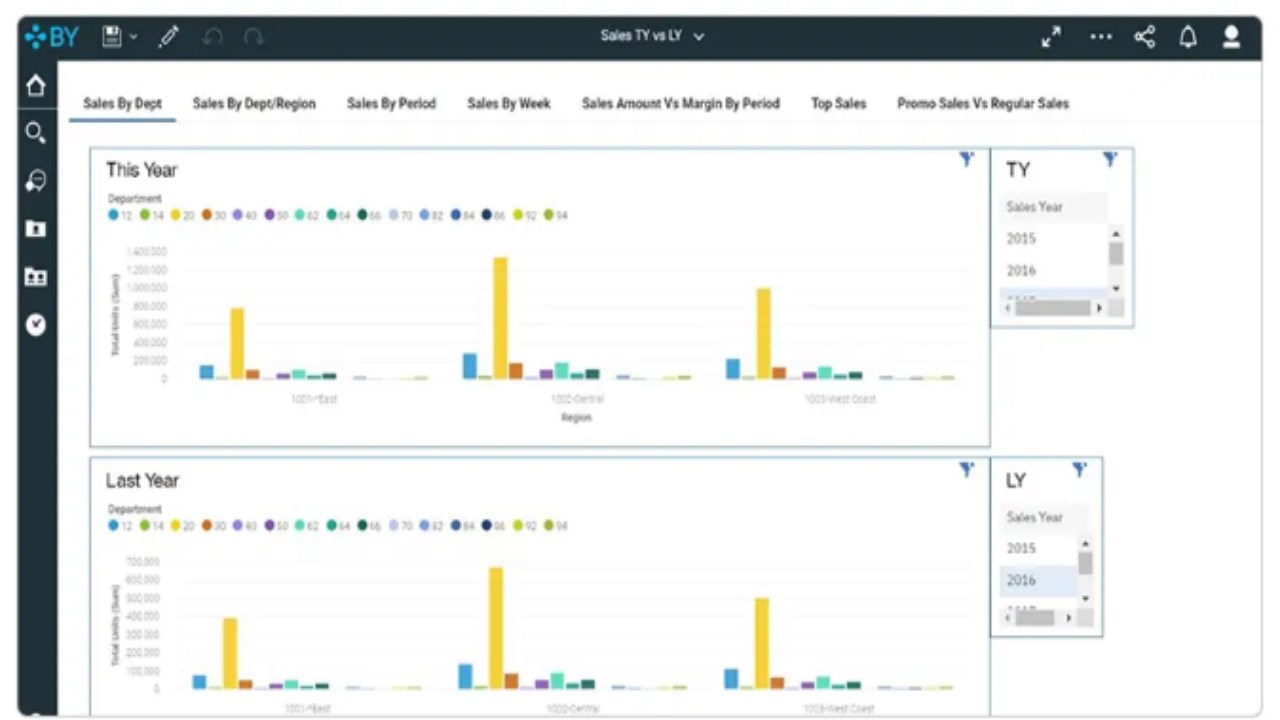The image size is (1280, 720).
Task: Click the expand to fullscreen icon
Action: [x=1051, y=37]
